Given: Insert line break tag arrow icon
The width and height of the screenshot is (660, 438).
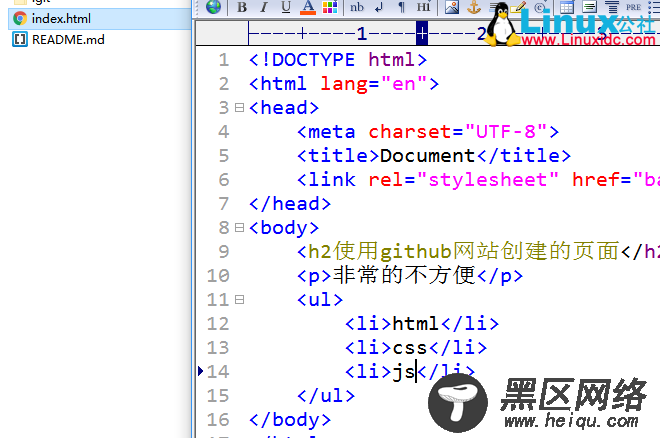Looking at the screenshot, I should point(379,7).
